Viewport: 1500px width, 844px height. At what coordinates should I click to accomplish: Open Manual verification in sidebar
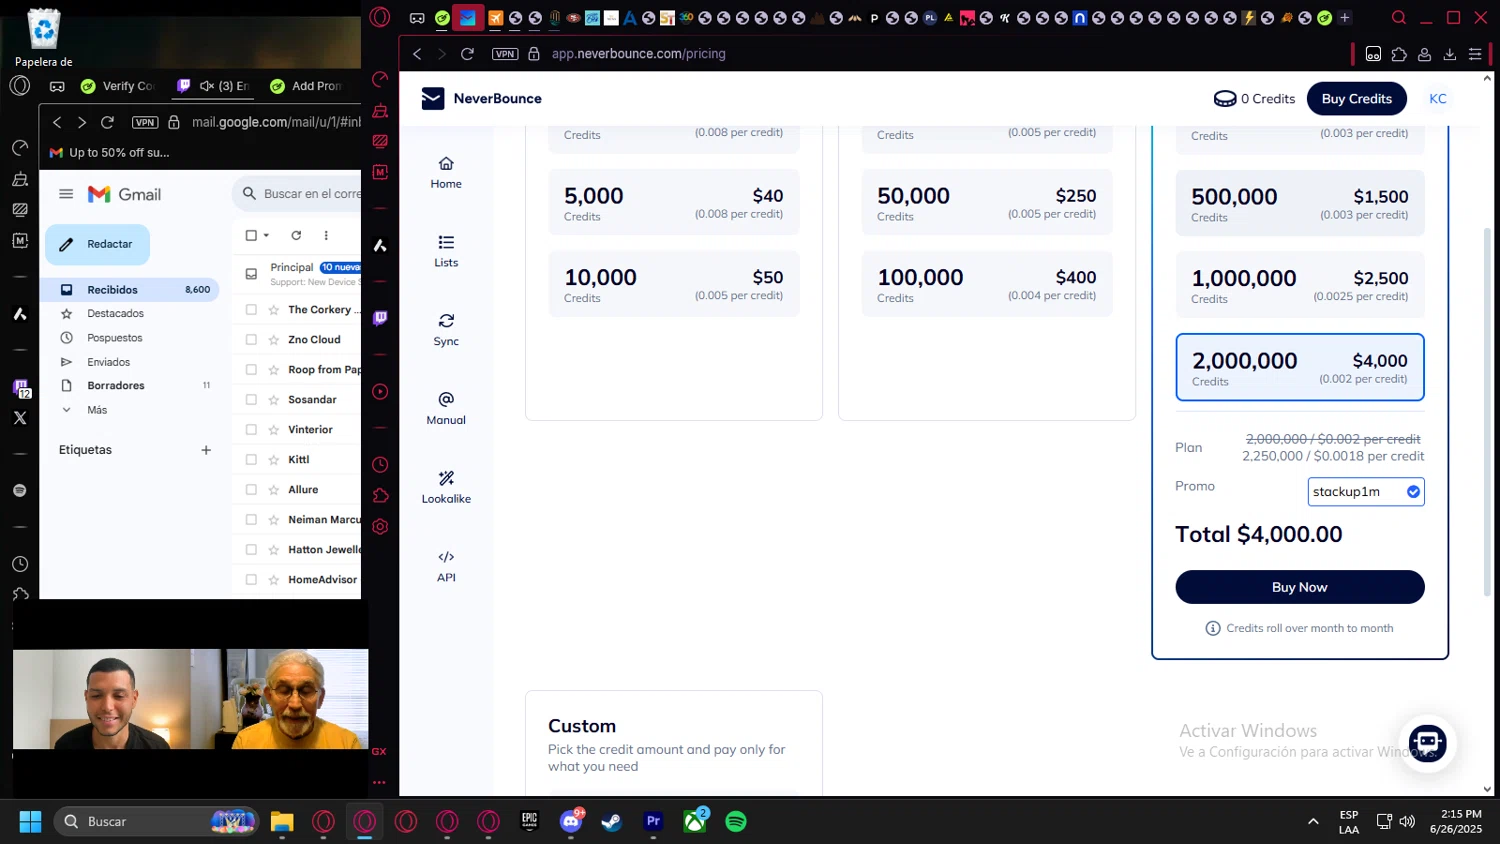point(446,408)
